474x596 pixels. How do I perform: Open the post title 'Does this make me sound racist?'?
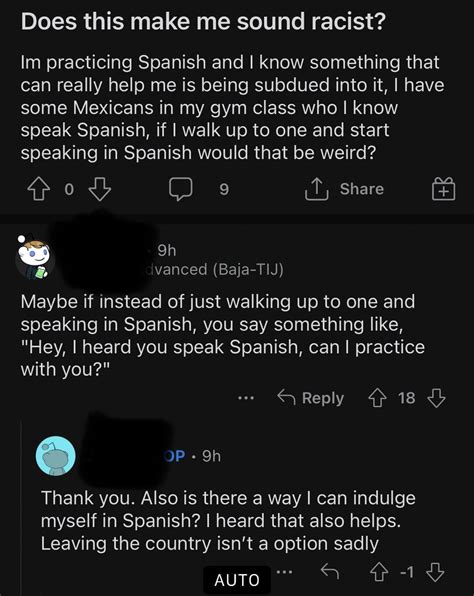click(203, 21)
